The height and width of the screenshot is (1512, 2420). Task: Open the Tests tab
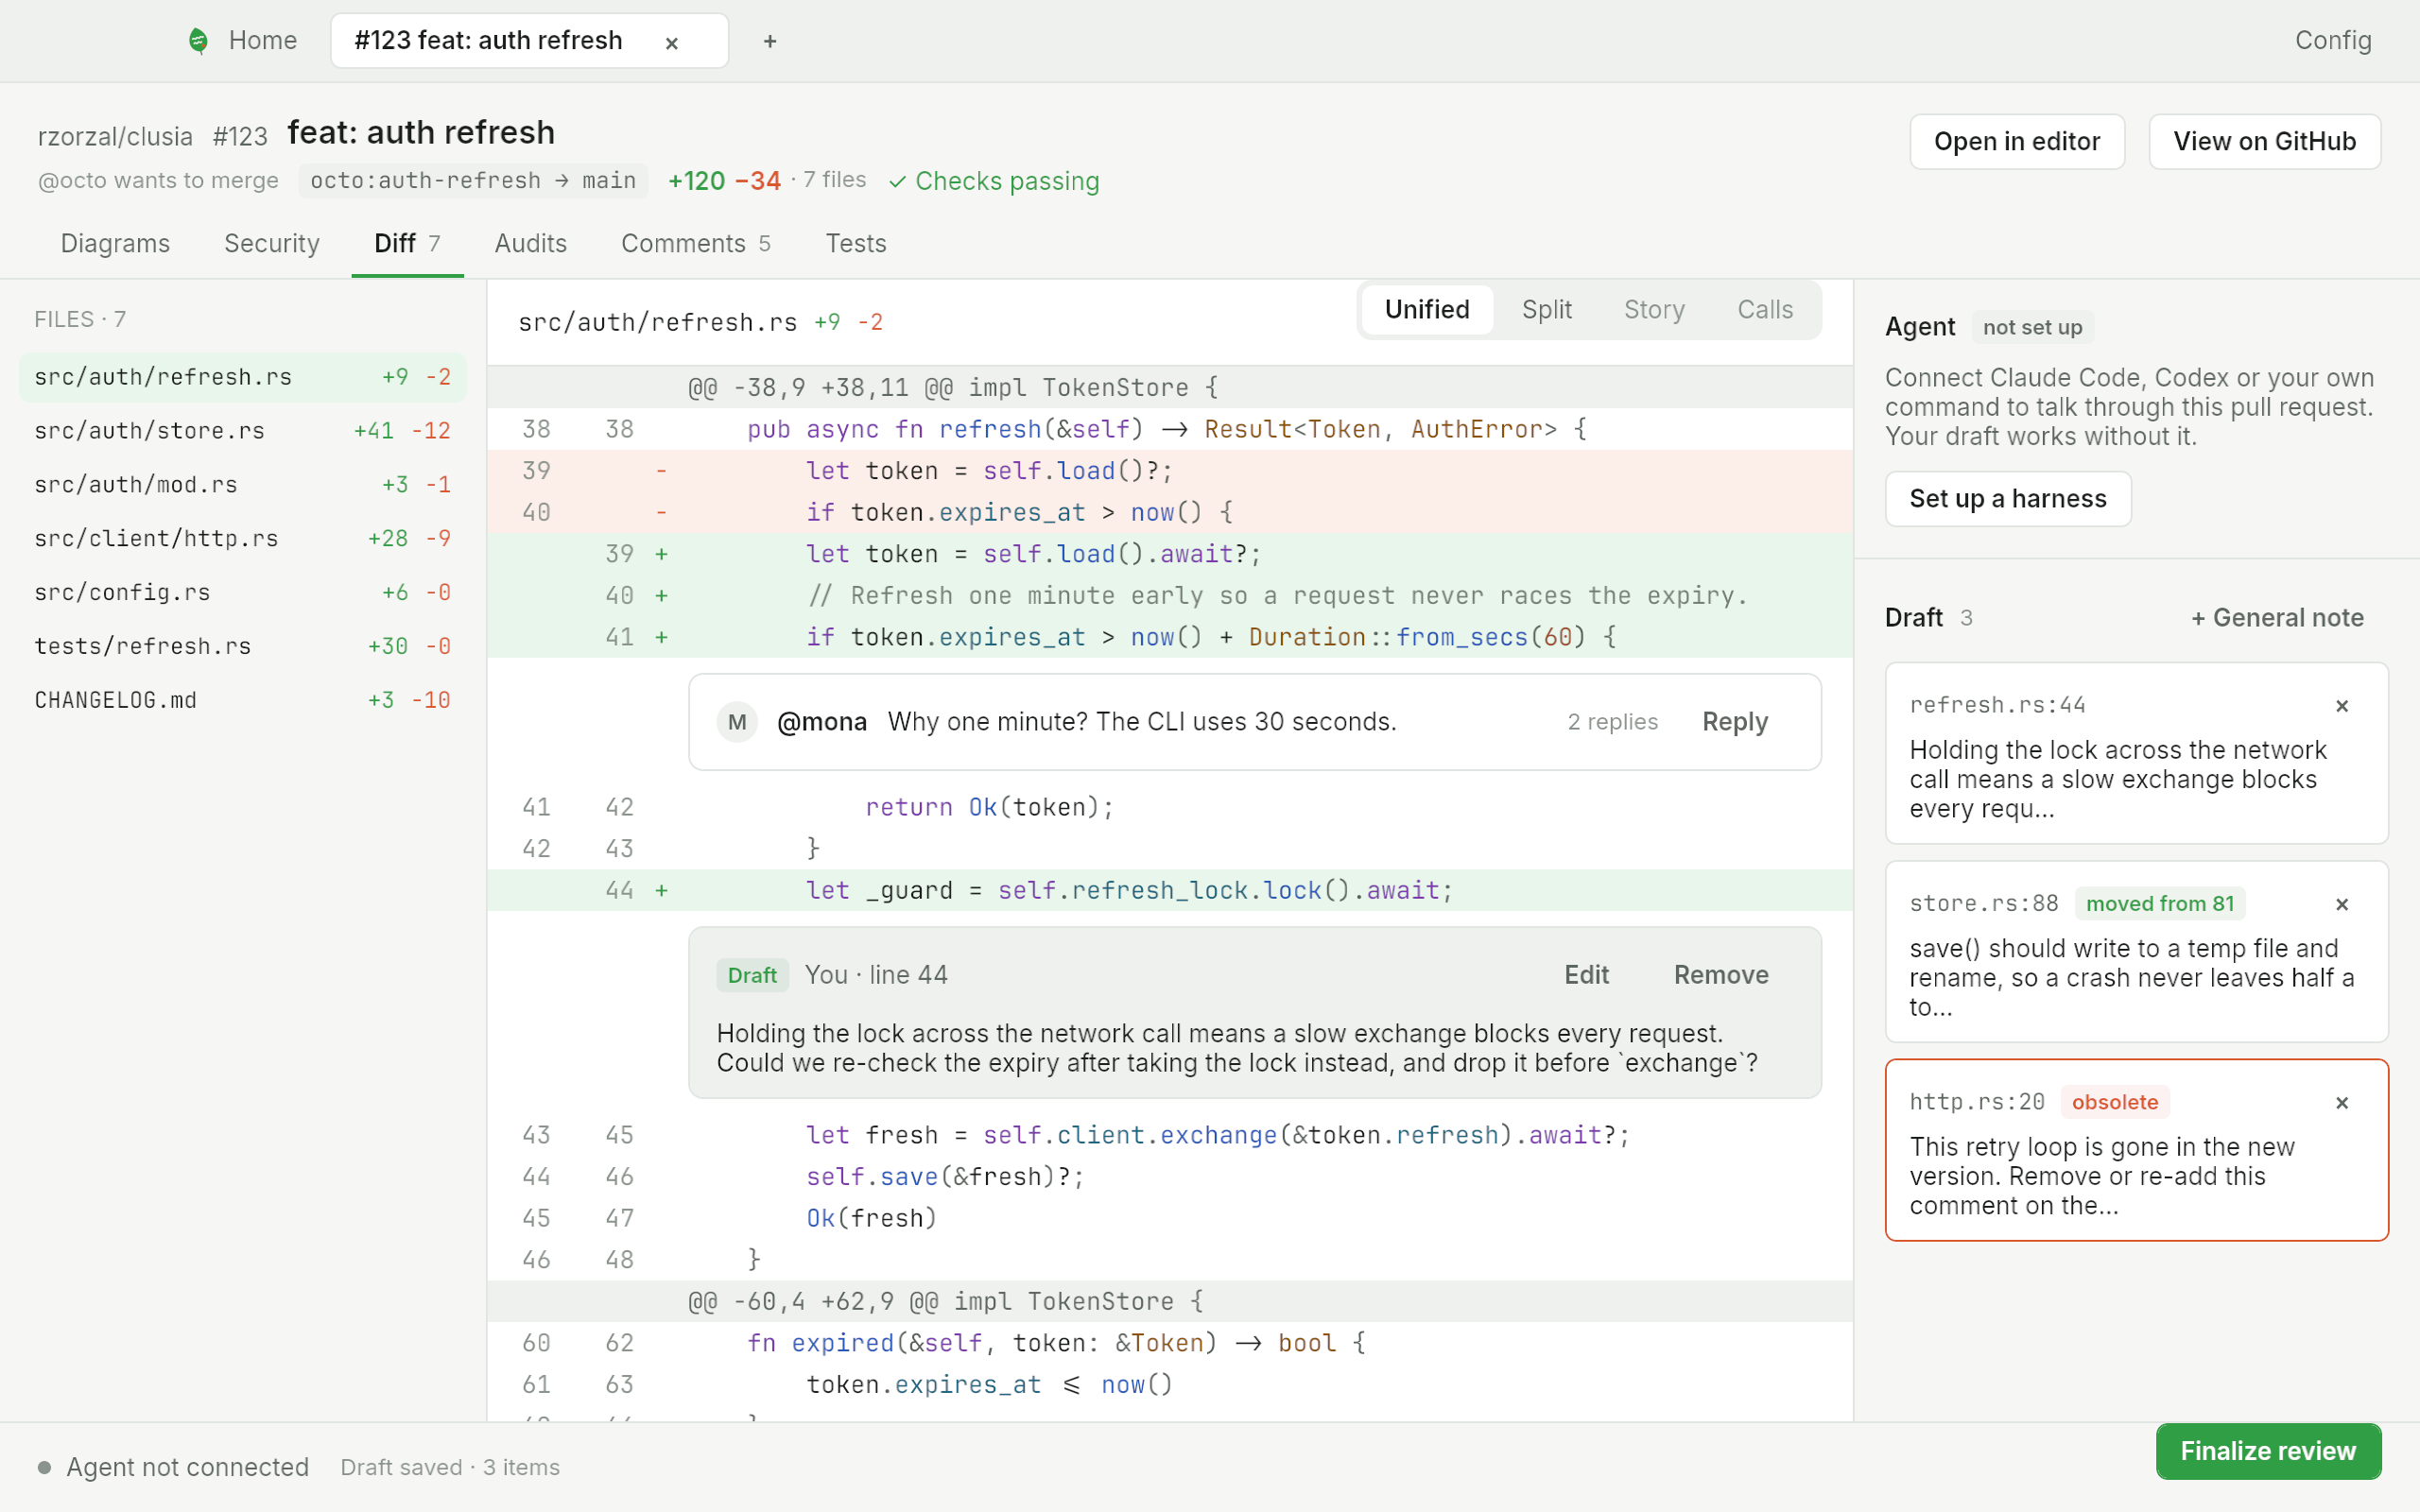click(856, 244)
